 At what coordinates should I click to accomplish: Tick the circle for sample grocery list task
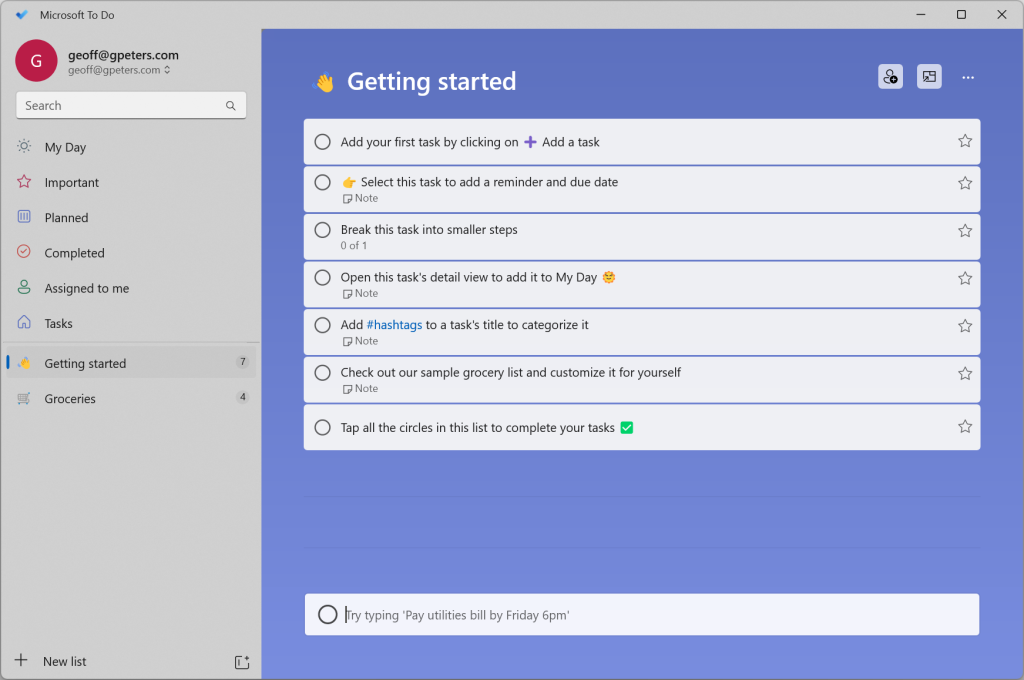click(322, 373)
